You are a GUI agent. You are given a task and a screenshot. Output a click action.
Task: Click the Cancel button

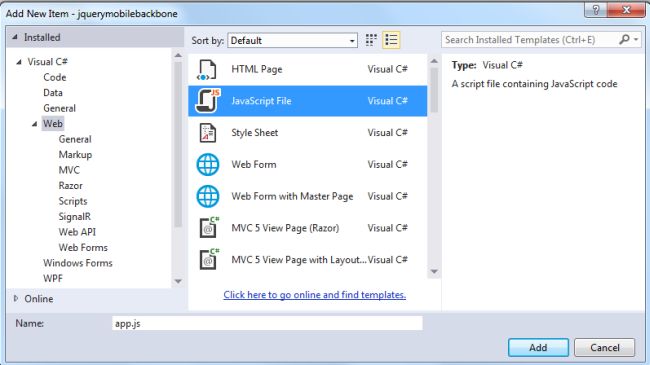604,347
